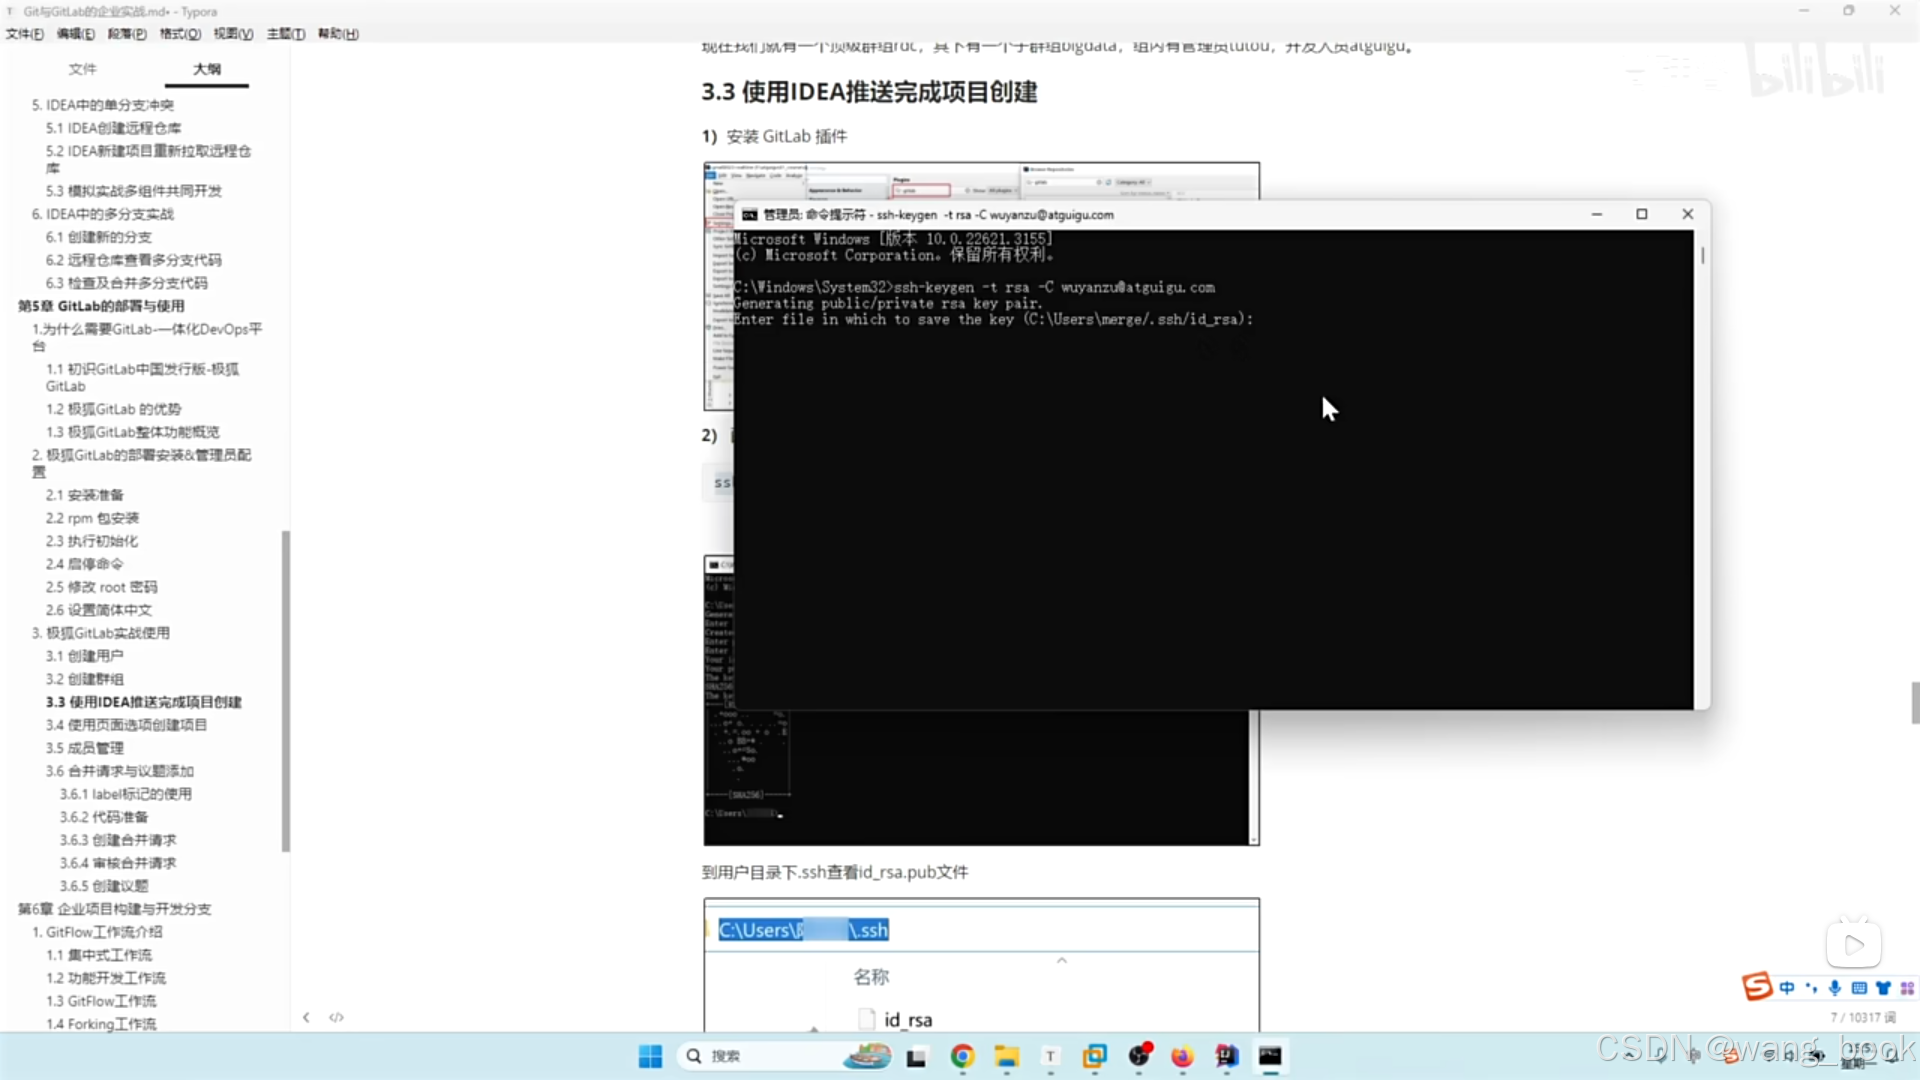Open the Windows Start menu
This screenshot has height=1080, width=1920.
coord(650,1056)
